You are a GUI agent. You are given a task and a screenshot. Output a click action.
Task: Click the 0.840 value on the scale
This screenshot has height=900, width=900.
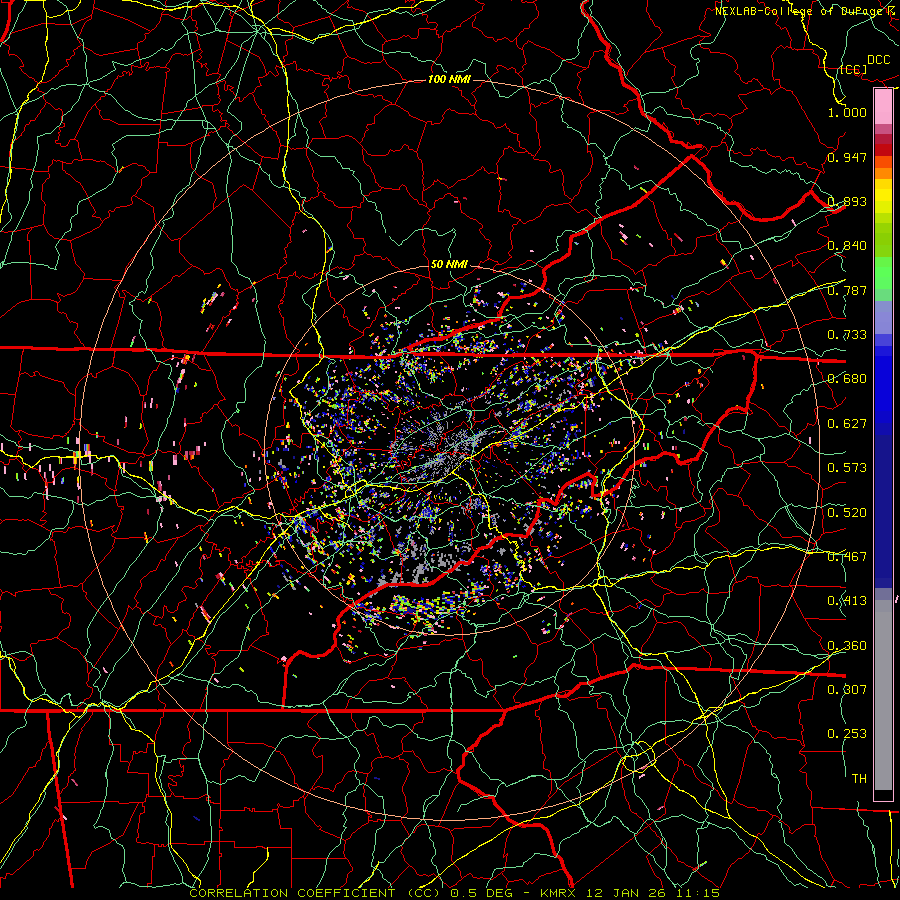(x=847, y=246)
